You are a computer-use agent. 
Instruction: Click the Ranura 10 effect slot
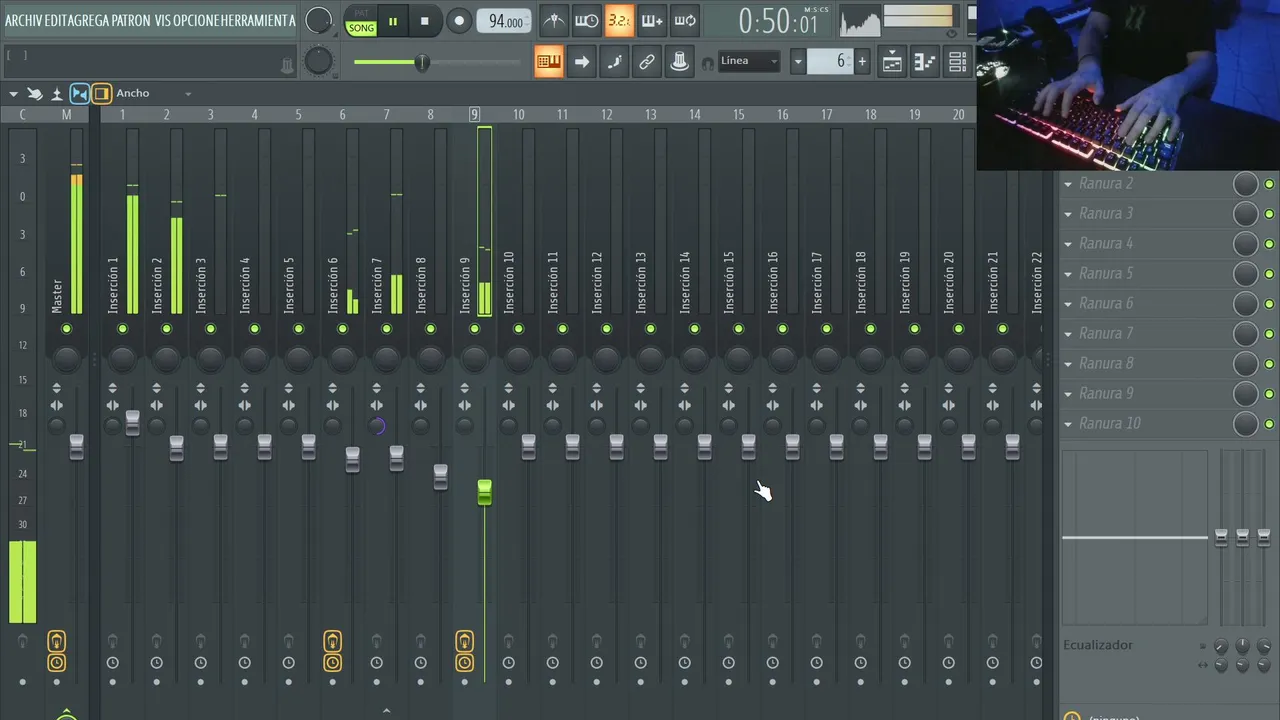1147,424
